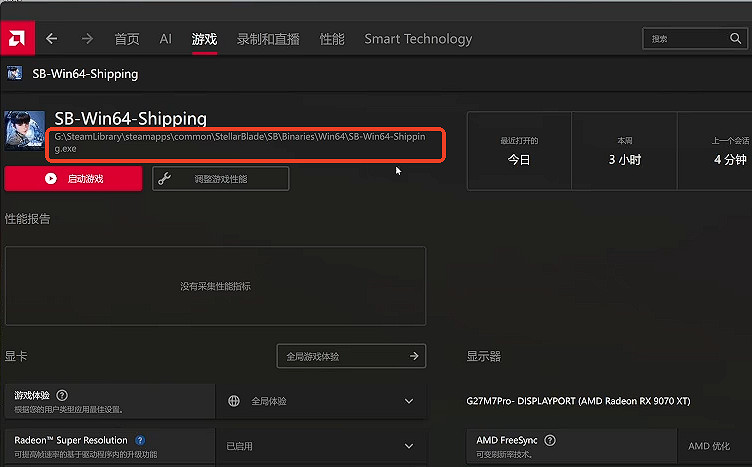This screenshot has width=752, height=467.
Task: Open the AI tab
Action: [165, 39]
